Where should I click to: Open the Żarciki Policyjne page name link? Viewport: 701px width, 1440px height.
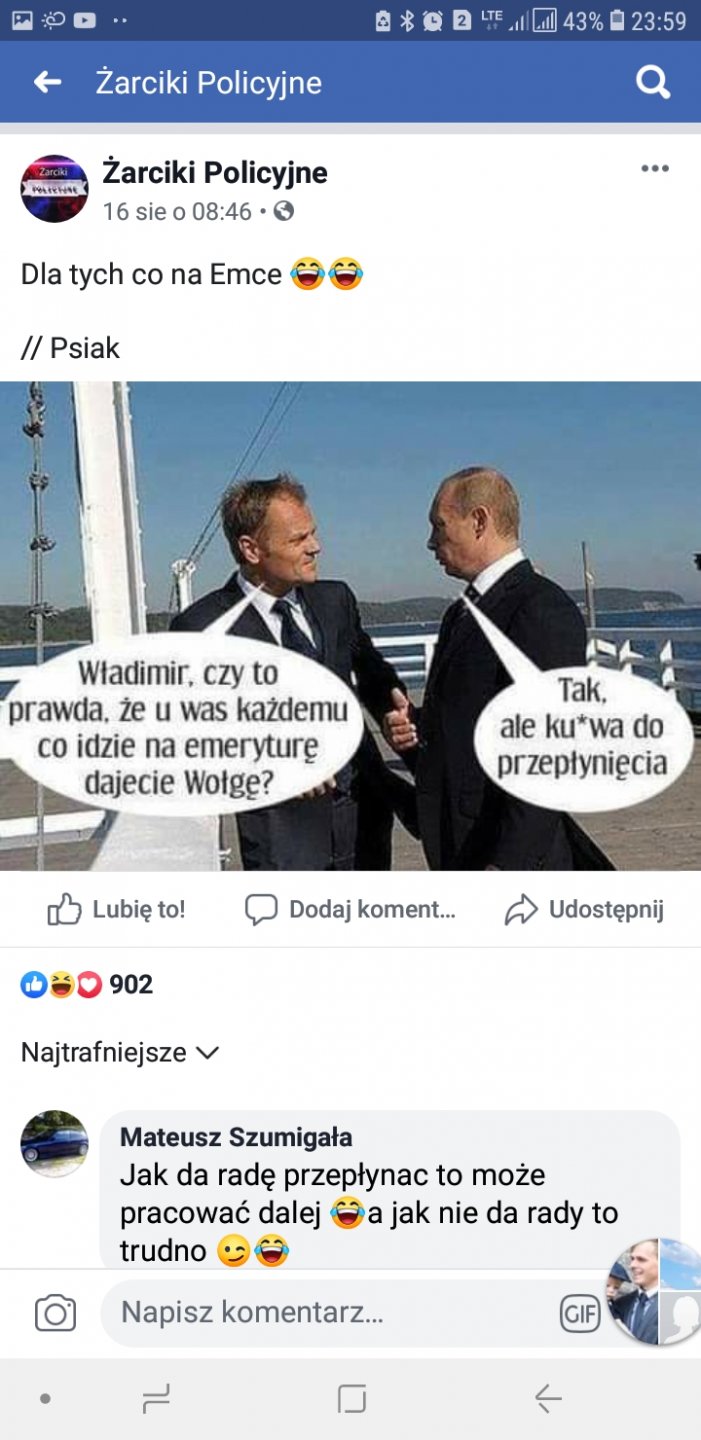[x=215, y=172]
